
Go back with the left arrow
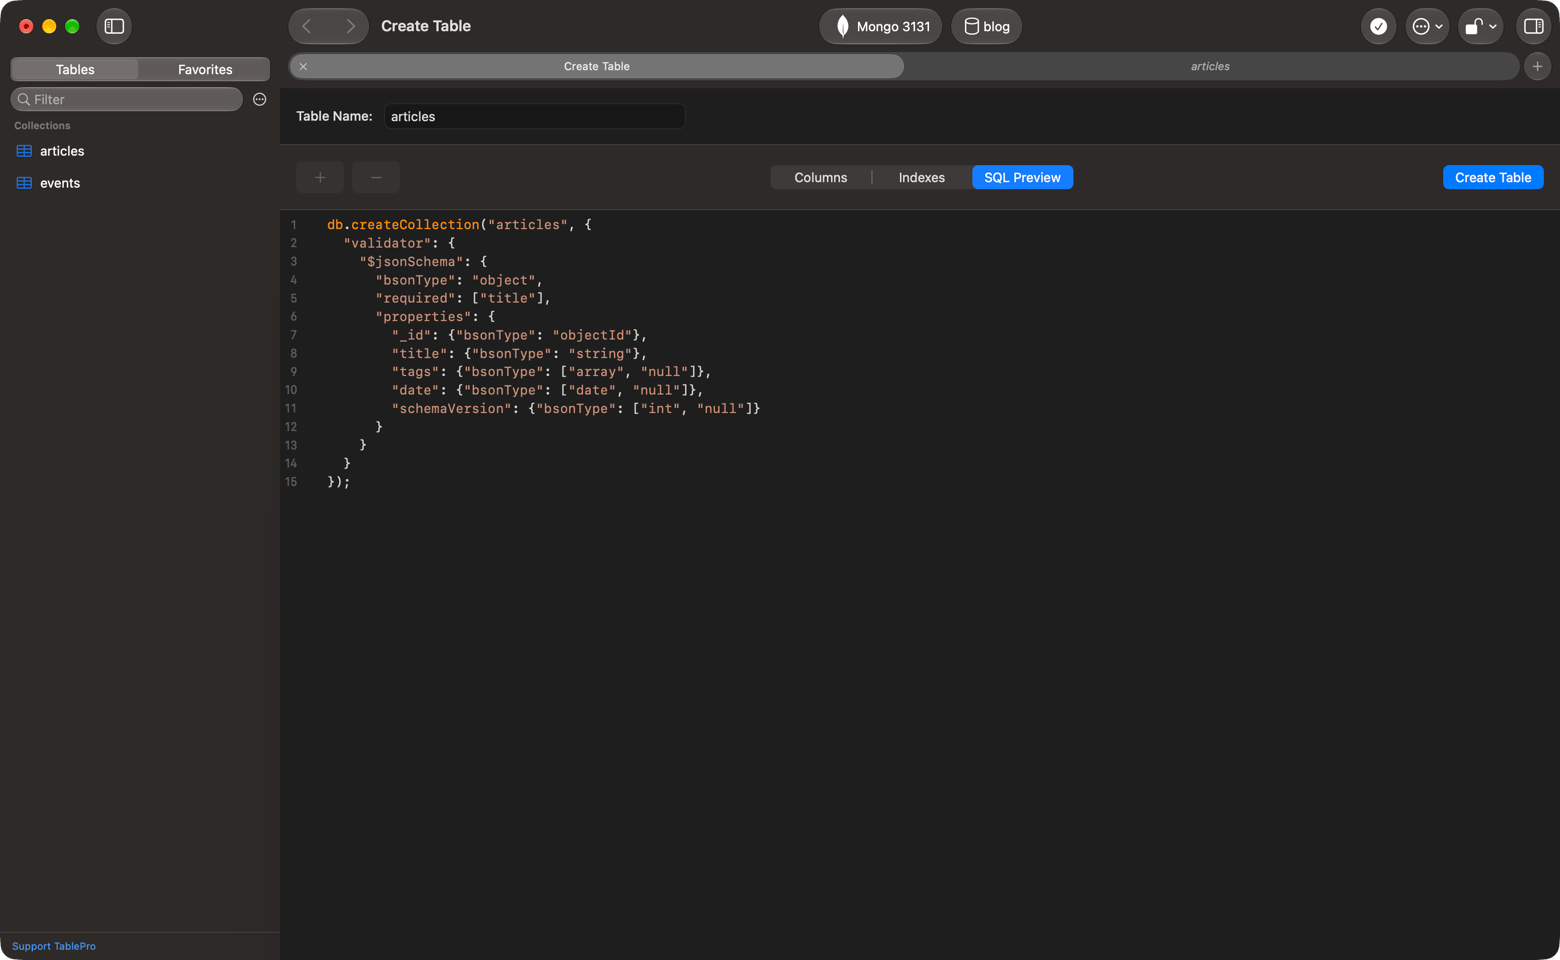pos(308,26)
